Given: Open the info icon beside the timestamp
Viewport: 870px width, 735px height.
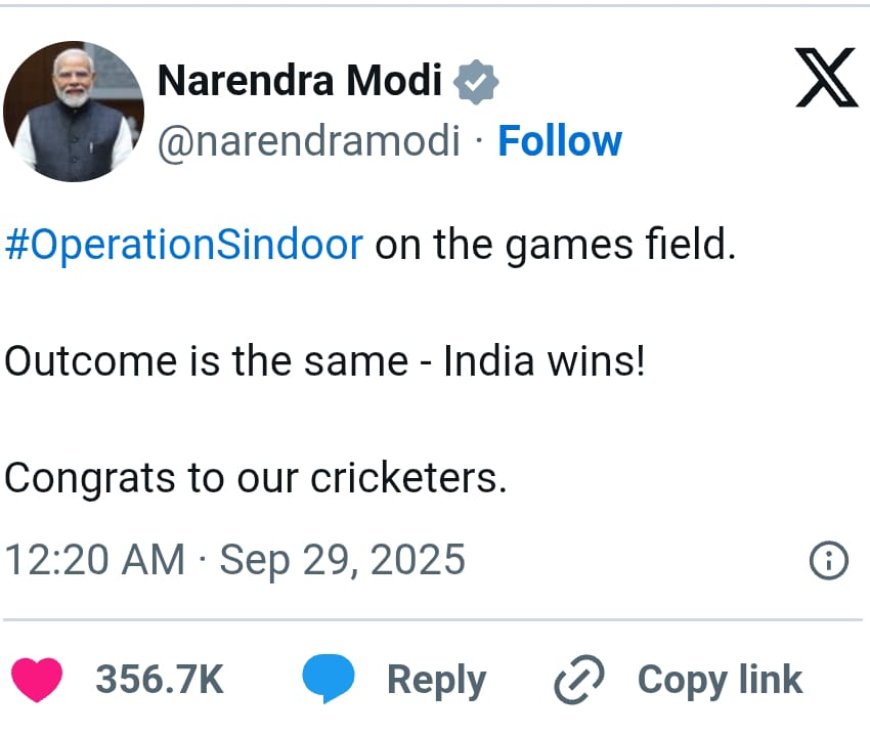Looking at the screenshot, I should click(x=828, y=561).
